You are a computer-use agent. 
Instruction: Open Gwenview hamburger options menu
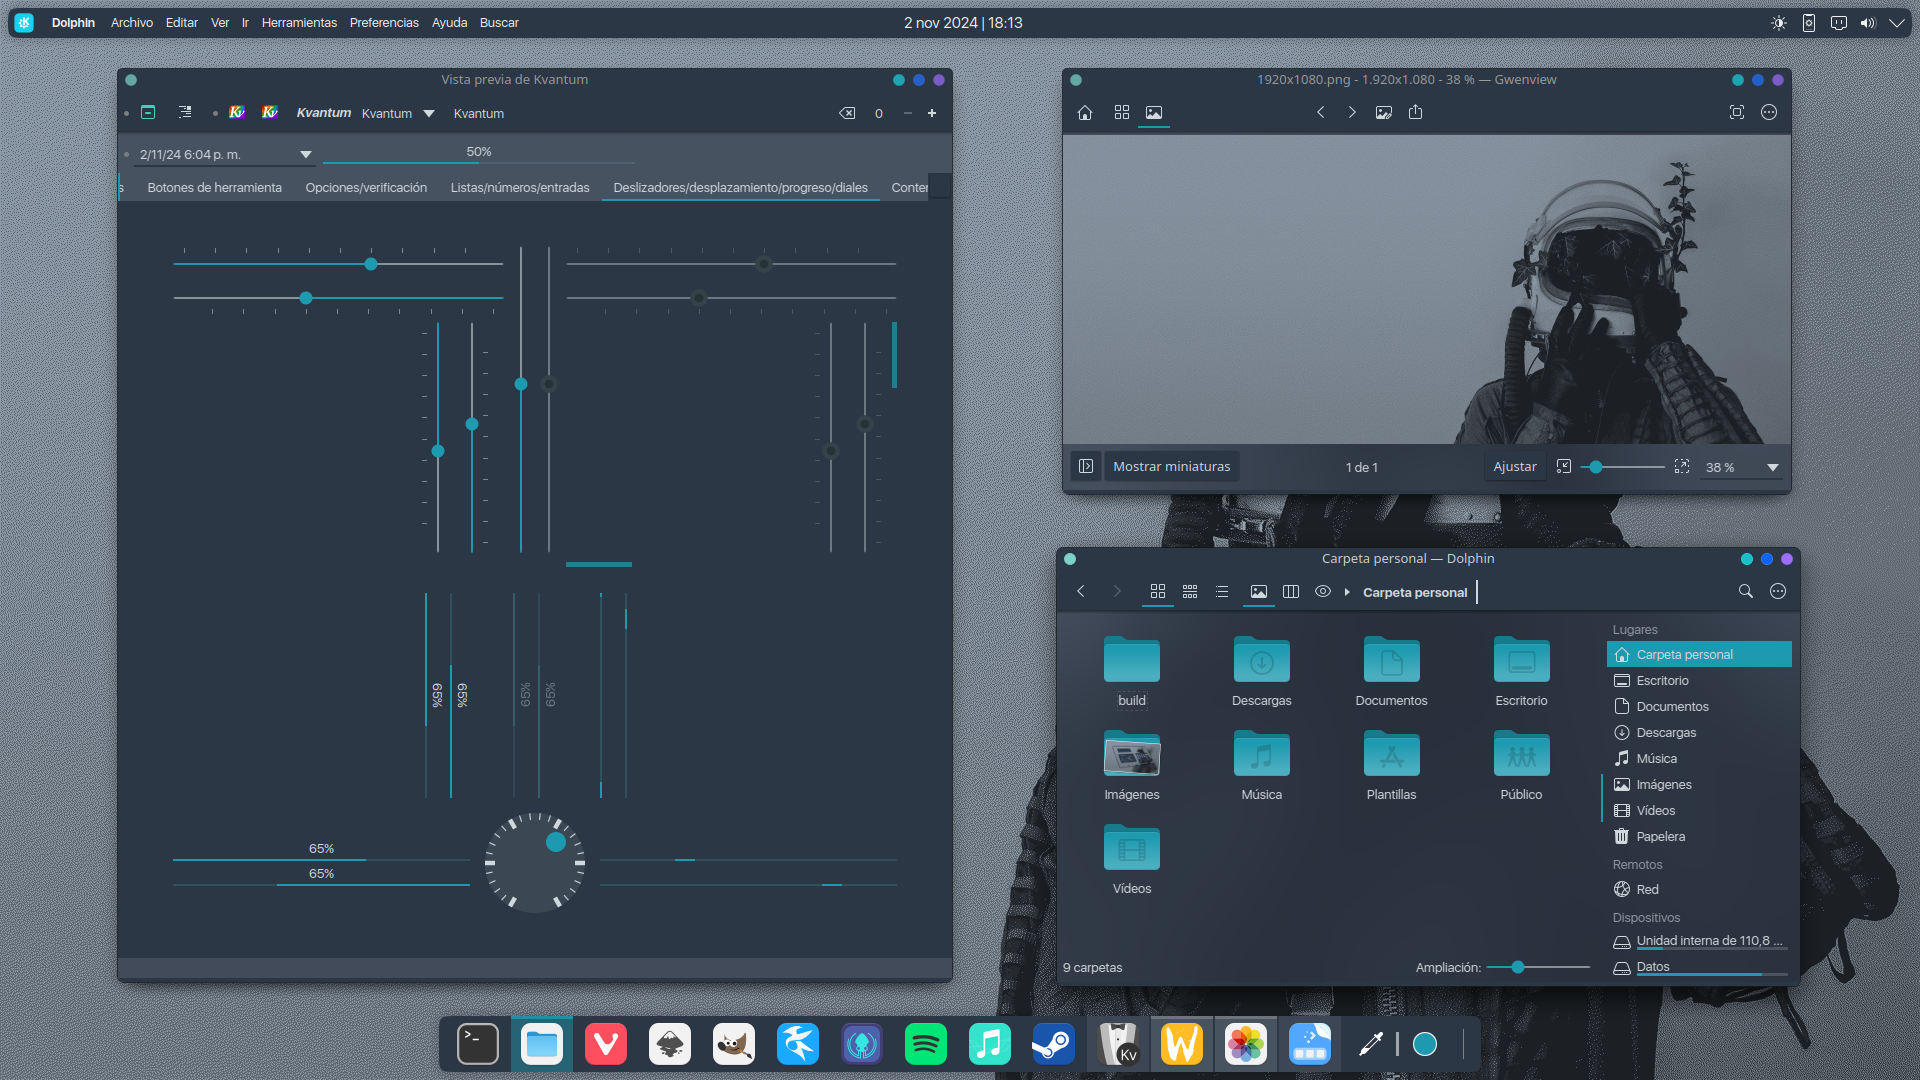(x=1769, y=113)
